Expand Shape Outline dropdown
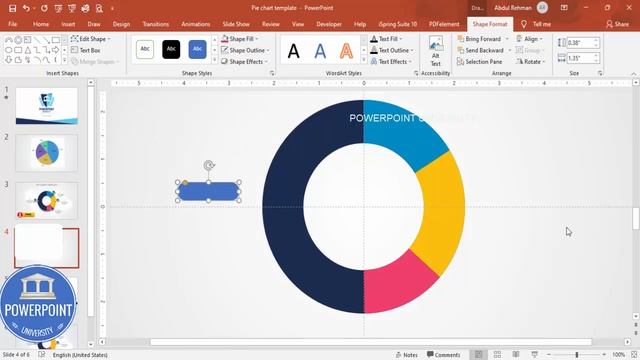 (268, 50)
